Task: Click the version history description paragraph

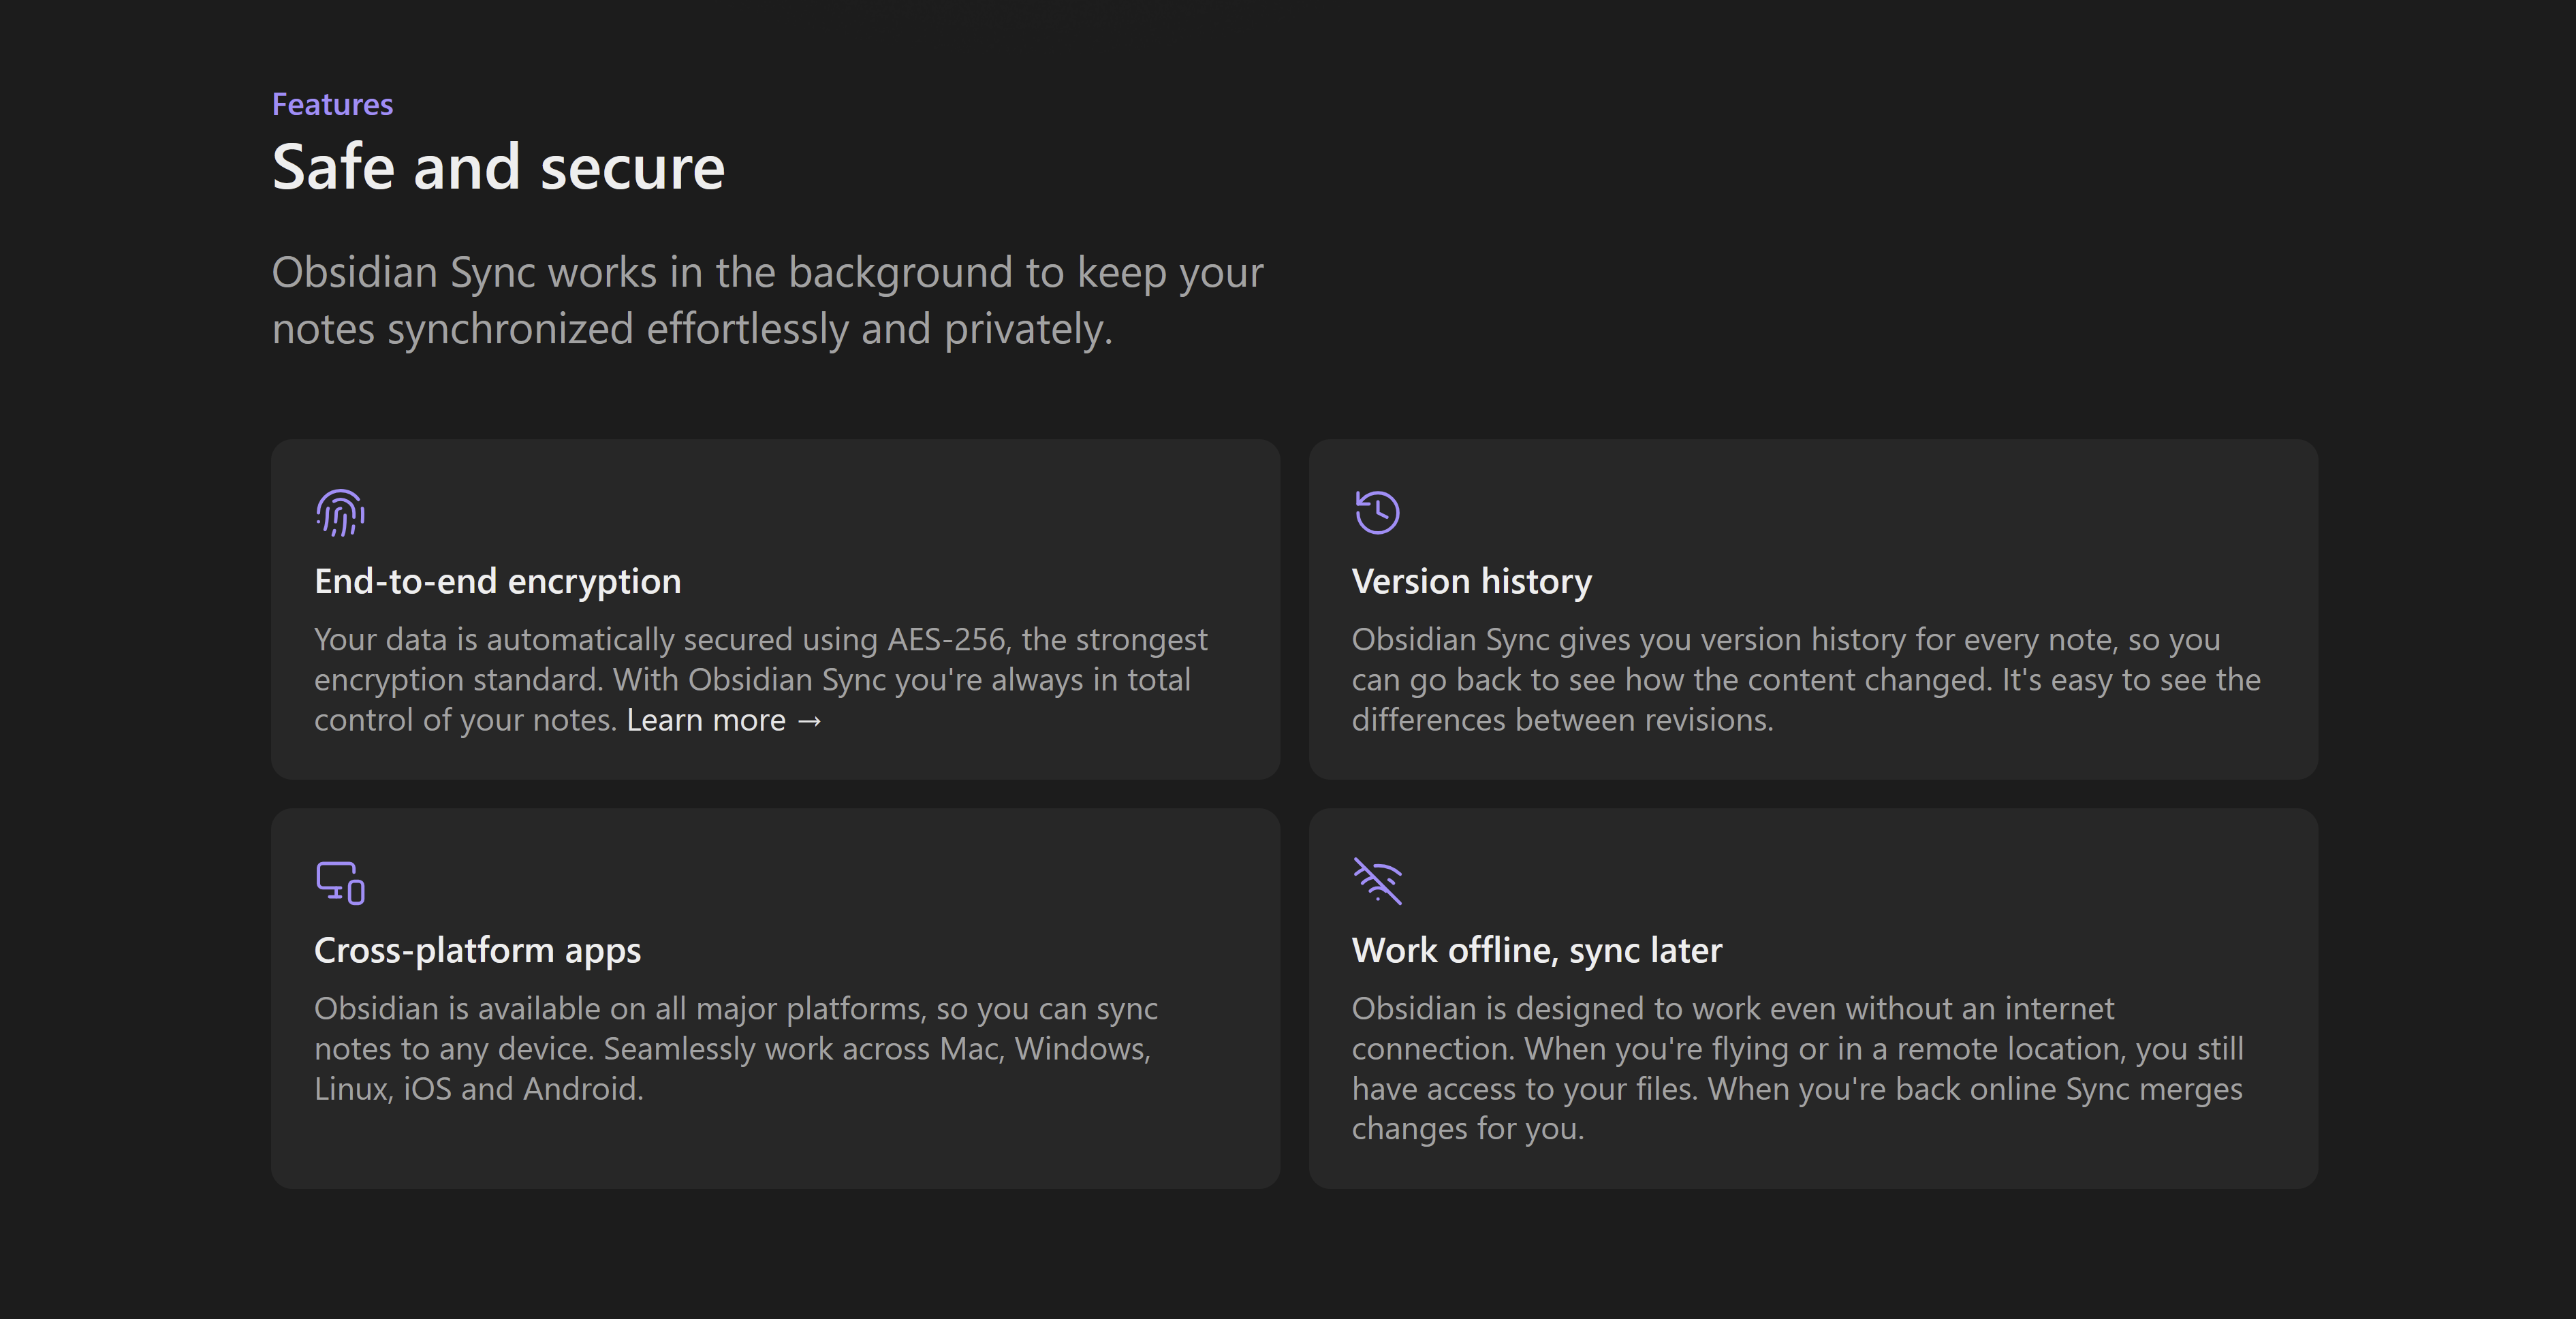Action: coord(1806,679)
